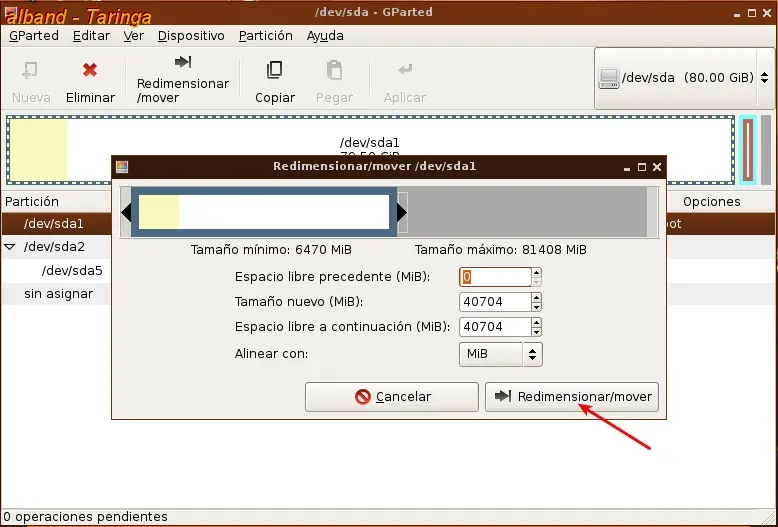
Task: Click the right black resize handle arrow
Action: (x=402, y=212)
